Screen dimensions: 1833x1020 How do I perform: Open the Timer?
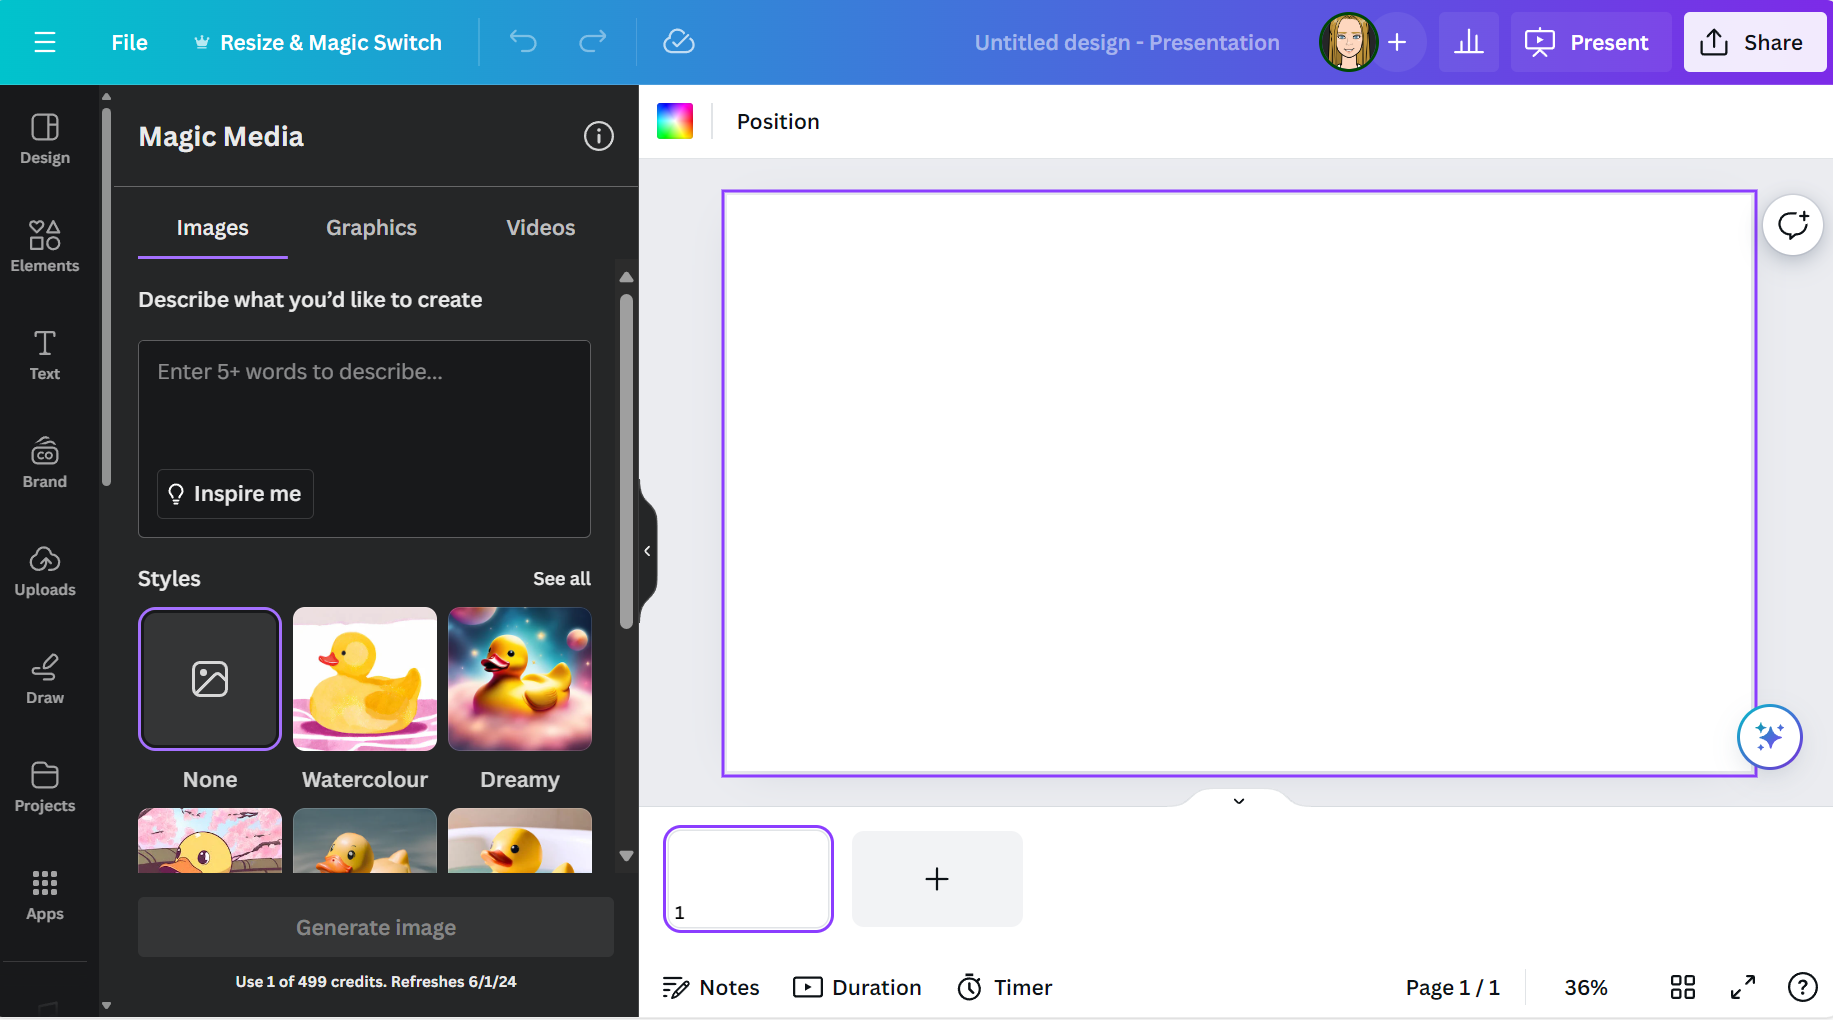[x=1005, y=988]
